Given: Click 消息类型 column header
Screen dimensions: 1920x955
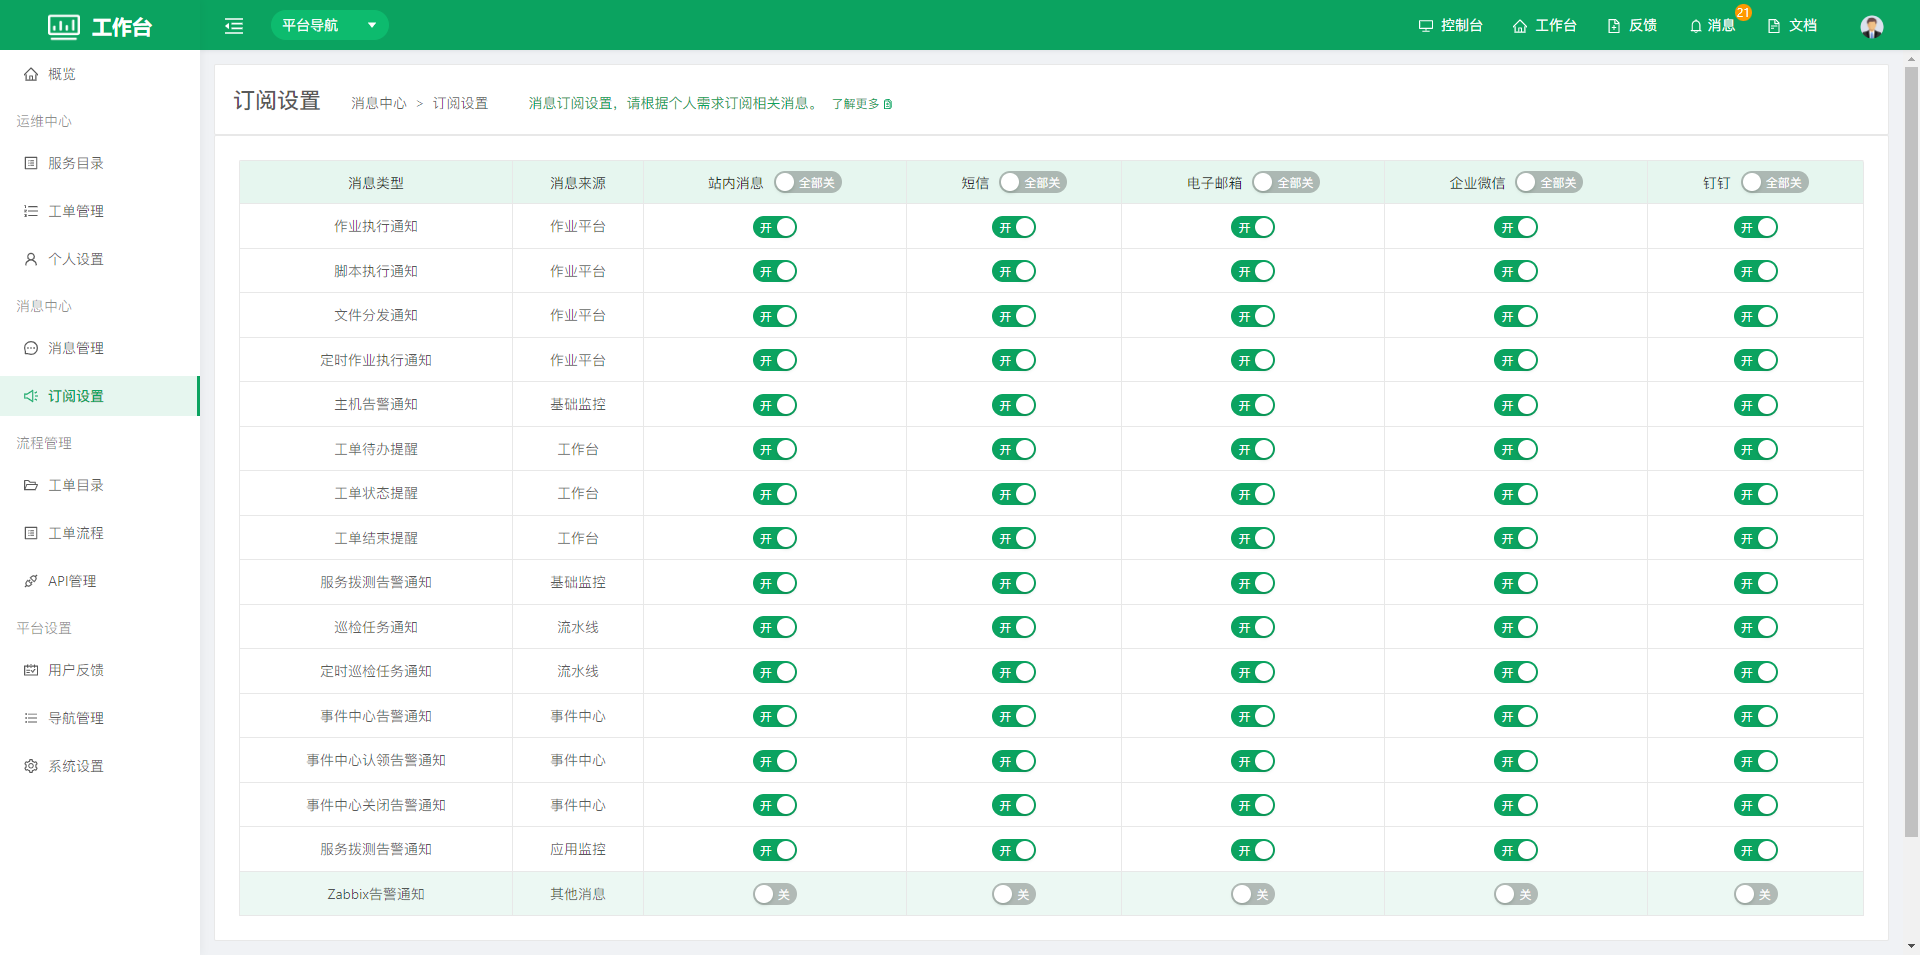Looking at the screenshot, I should pos(376,183).
